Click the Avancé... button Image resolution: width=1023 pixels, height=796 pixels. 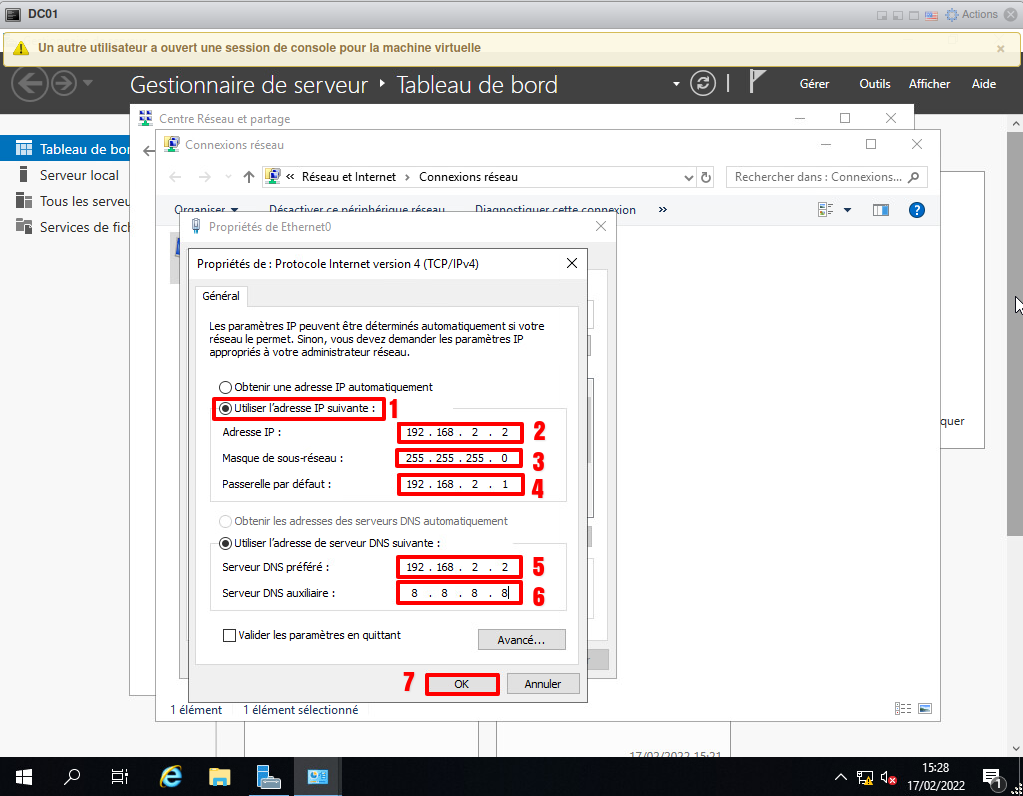[521, 640]
